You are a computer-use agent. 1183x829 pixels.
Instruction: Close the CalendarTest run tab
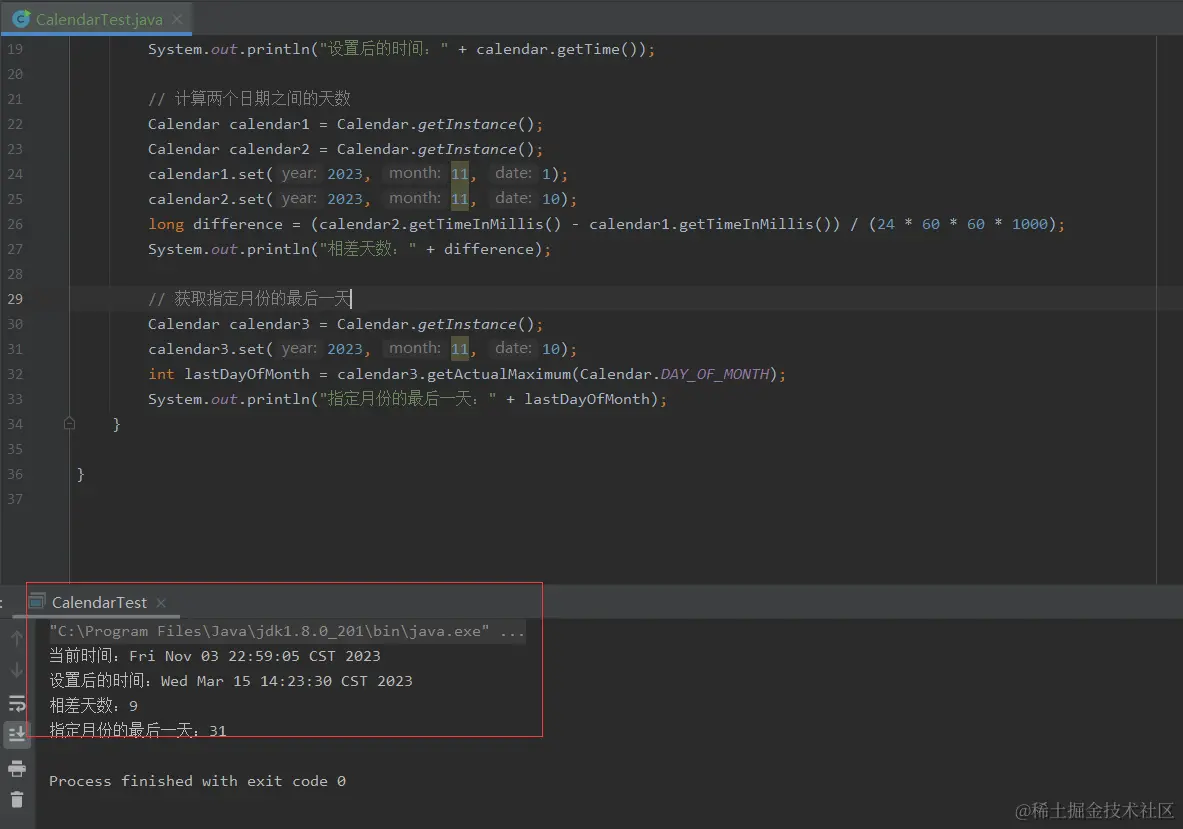(x=161, y=603)
